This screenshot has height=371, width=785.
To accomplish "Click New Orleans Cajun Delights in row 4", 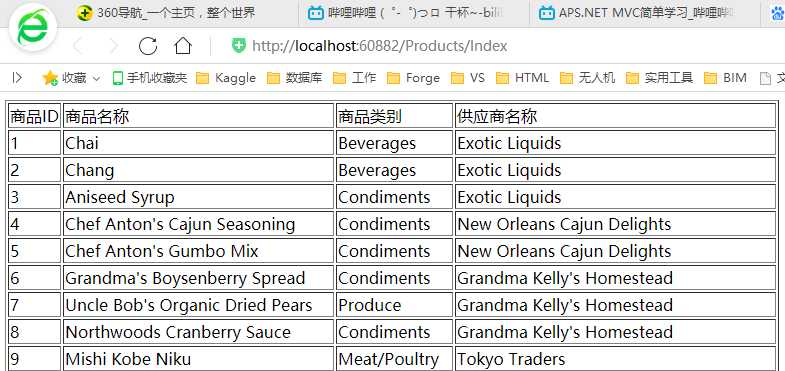I will click(x=615, y=224).
